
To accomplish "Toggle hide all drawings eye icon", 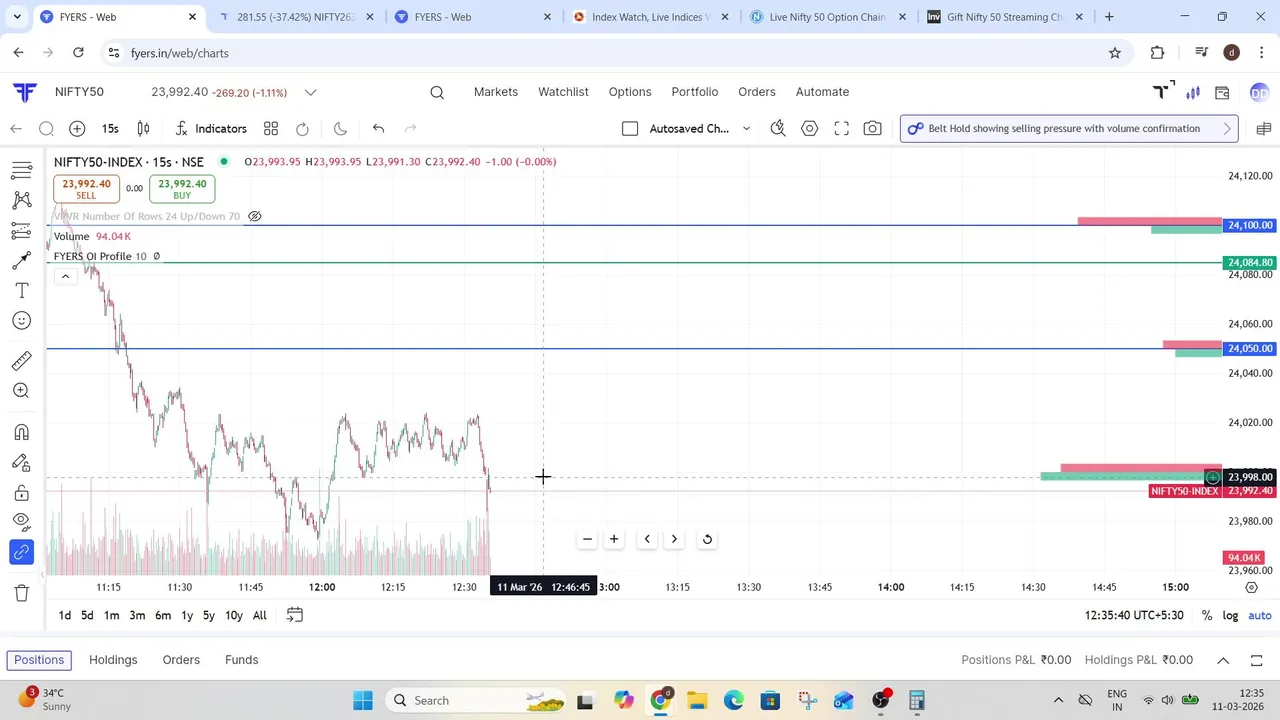I will pyautogui.click(x=21, y=521).
